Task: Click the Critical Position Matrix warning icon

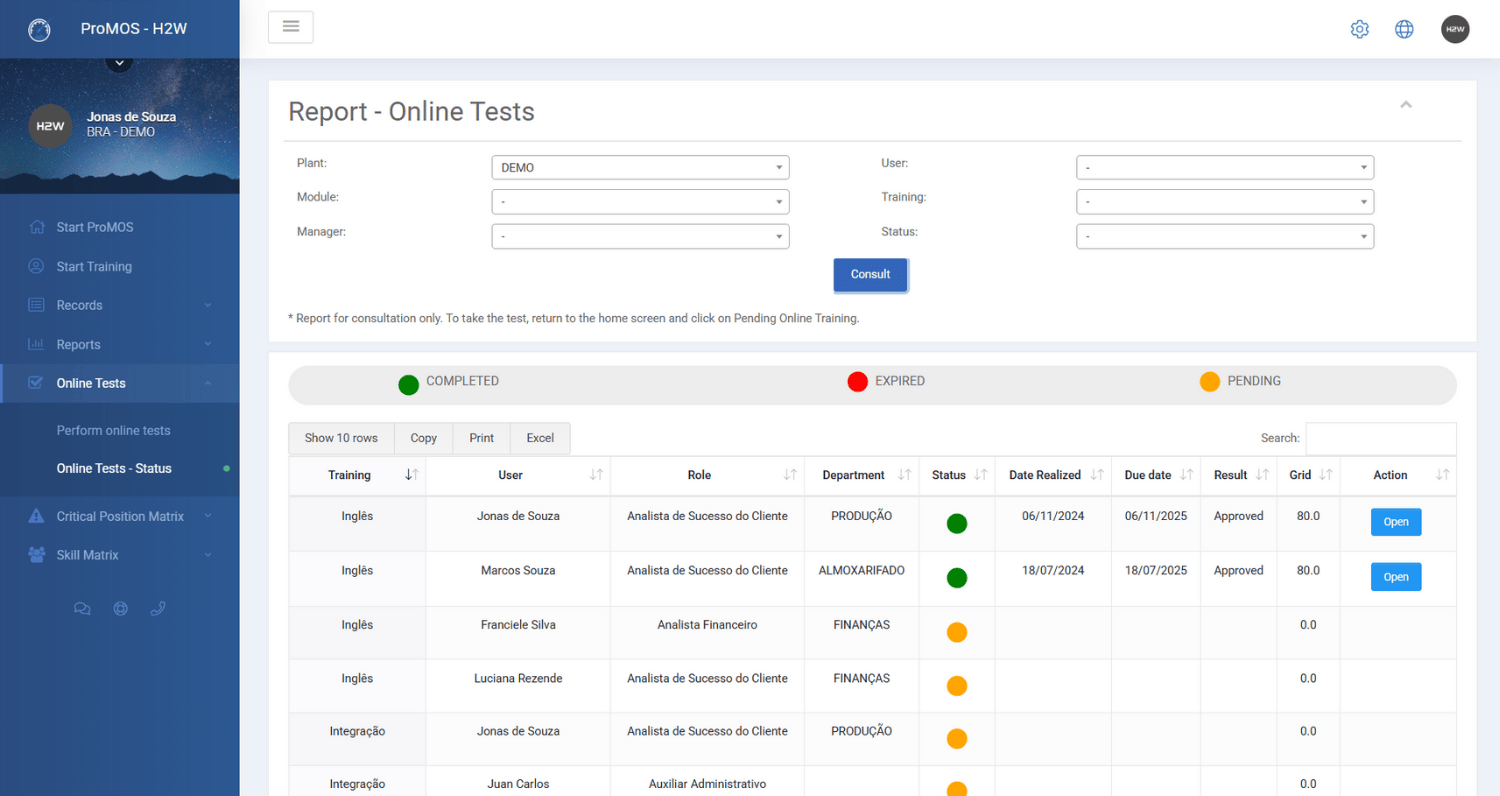Action: (x=36, y=516)
